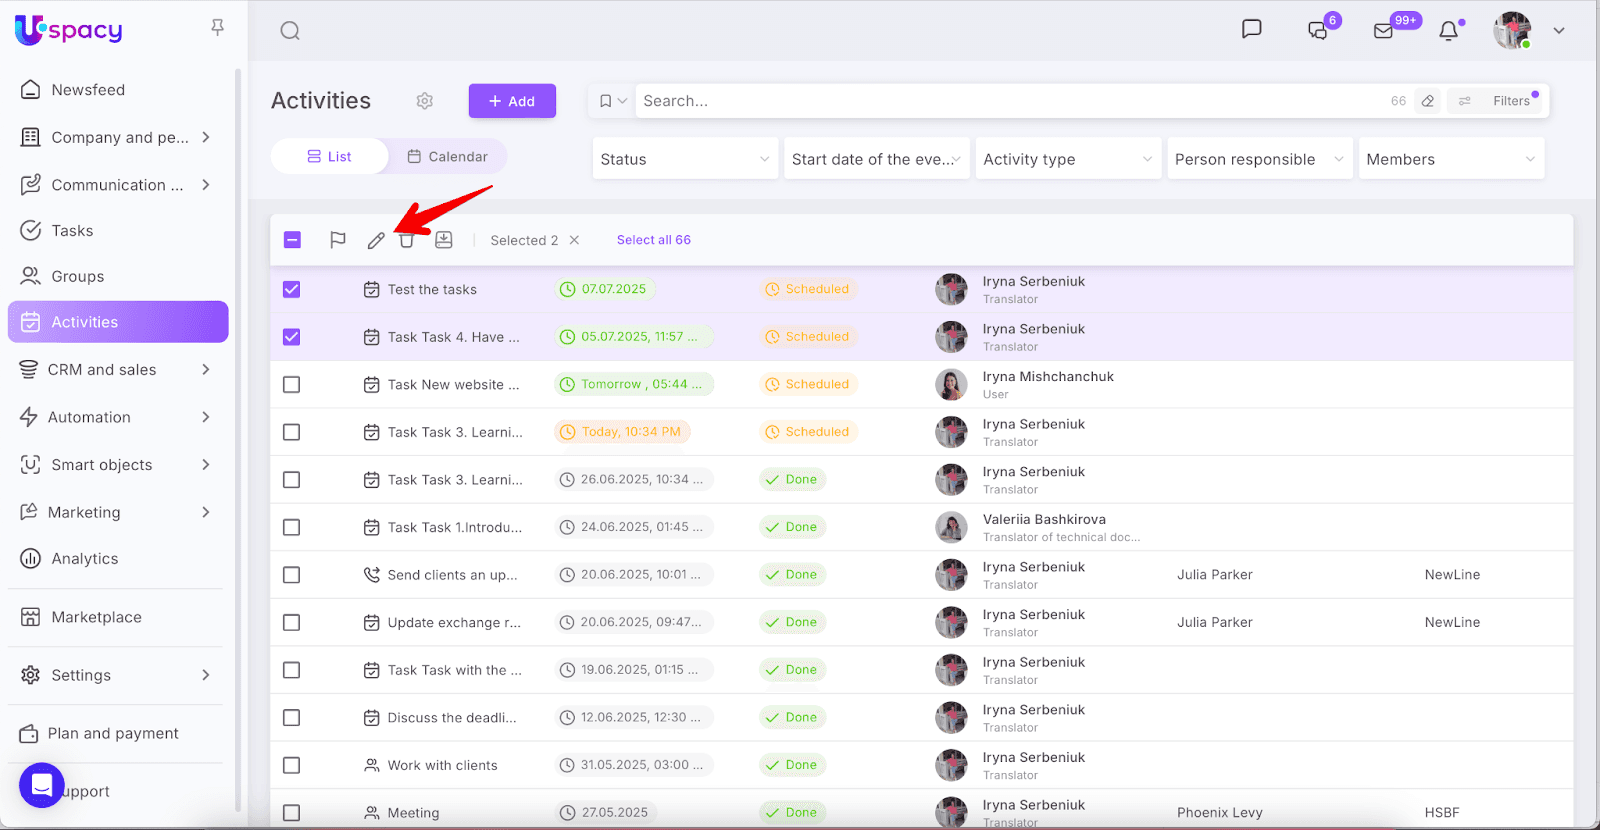
Task: Open the mail inbox icon with 99+ badge
Action: [1384, 31]
